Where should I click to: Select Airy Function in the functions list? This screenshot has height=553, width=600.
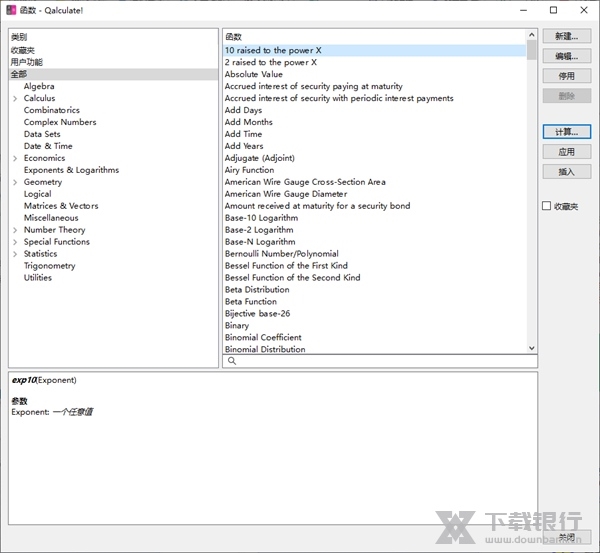249,170
